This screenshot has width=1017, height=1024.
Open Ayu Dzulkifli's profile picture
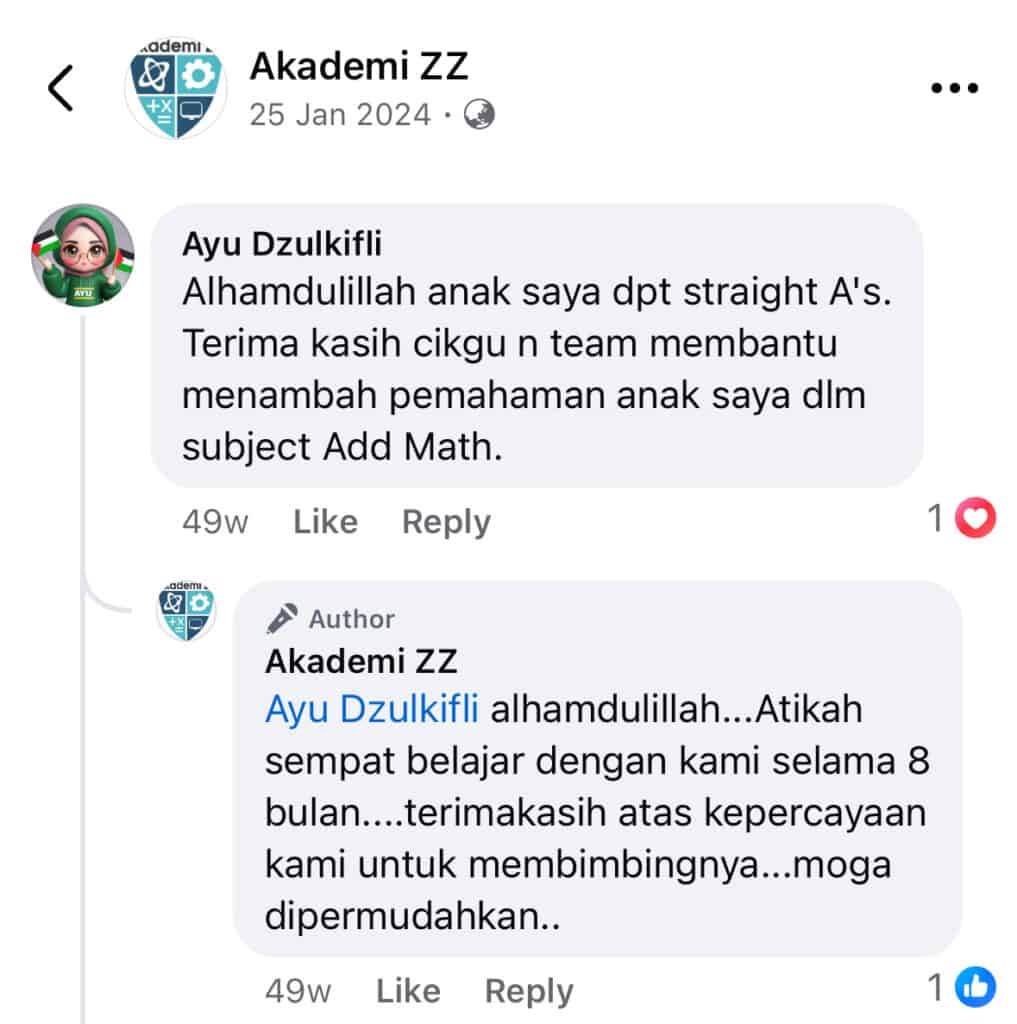83,255
